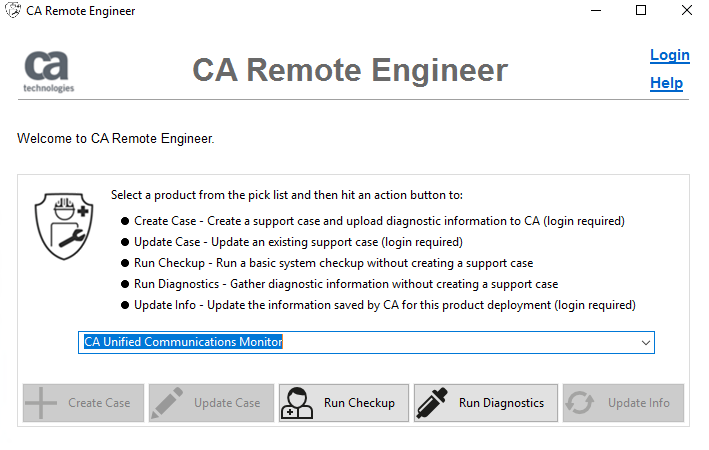Minimize the CA Remote Engineer window

pos(596,11)
